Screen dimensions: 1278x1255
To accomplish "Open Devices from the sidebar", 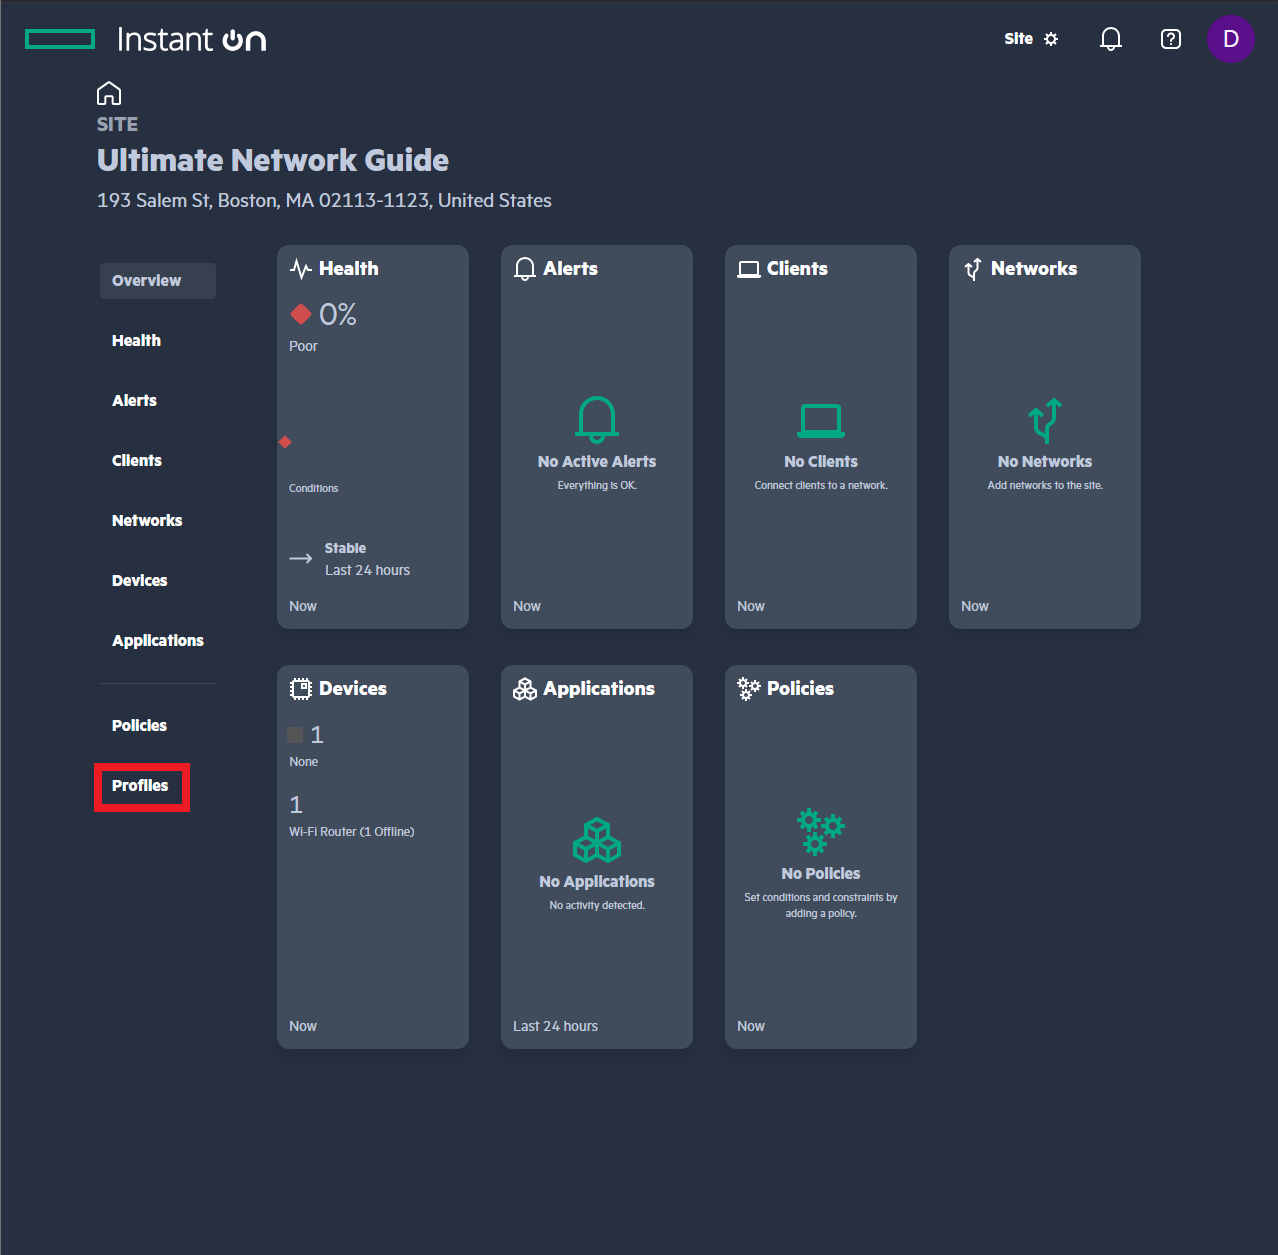I will tap(140, 581).
